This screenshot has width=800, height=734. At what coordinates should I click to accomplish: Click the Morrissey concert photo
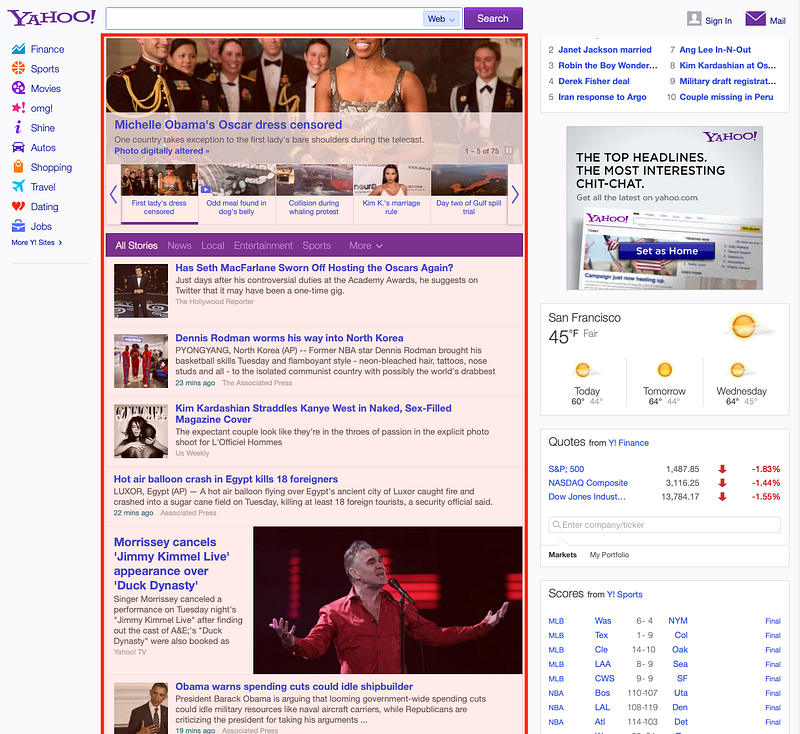388,600
